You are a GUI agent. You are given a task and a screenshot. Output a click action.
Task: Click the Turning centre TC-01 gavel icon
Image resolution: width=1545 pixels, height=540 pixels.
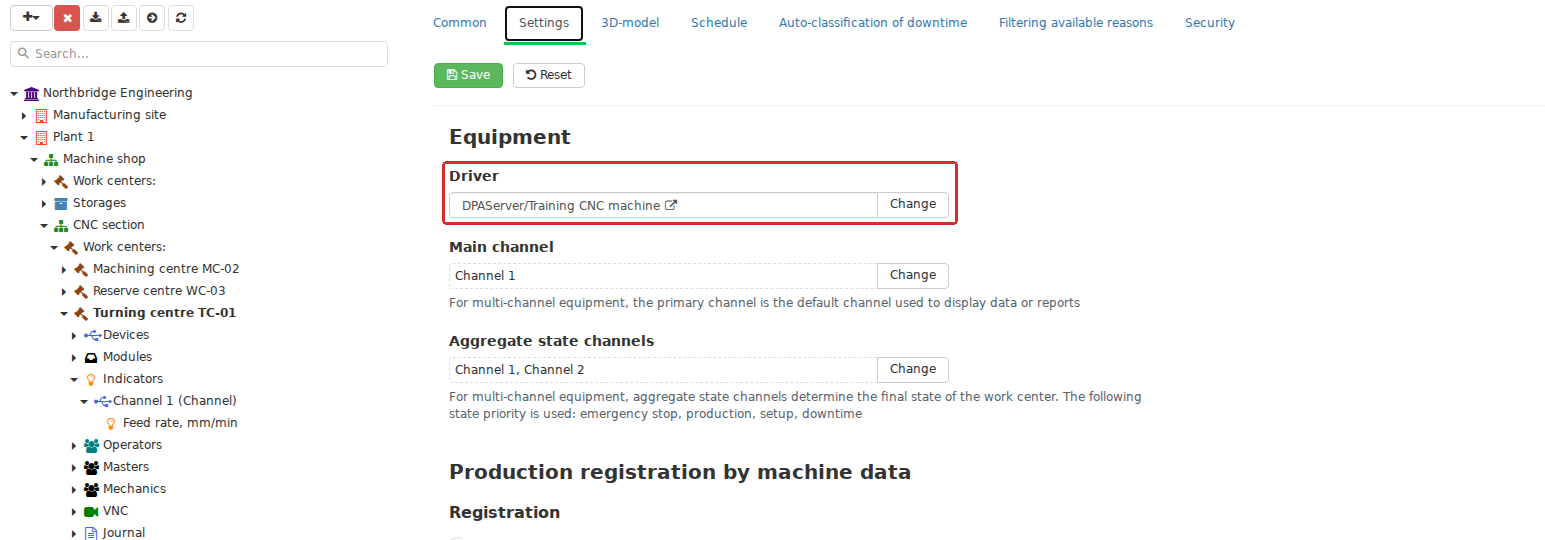[x=81, y=313]
